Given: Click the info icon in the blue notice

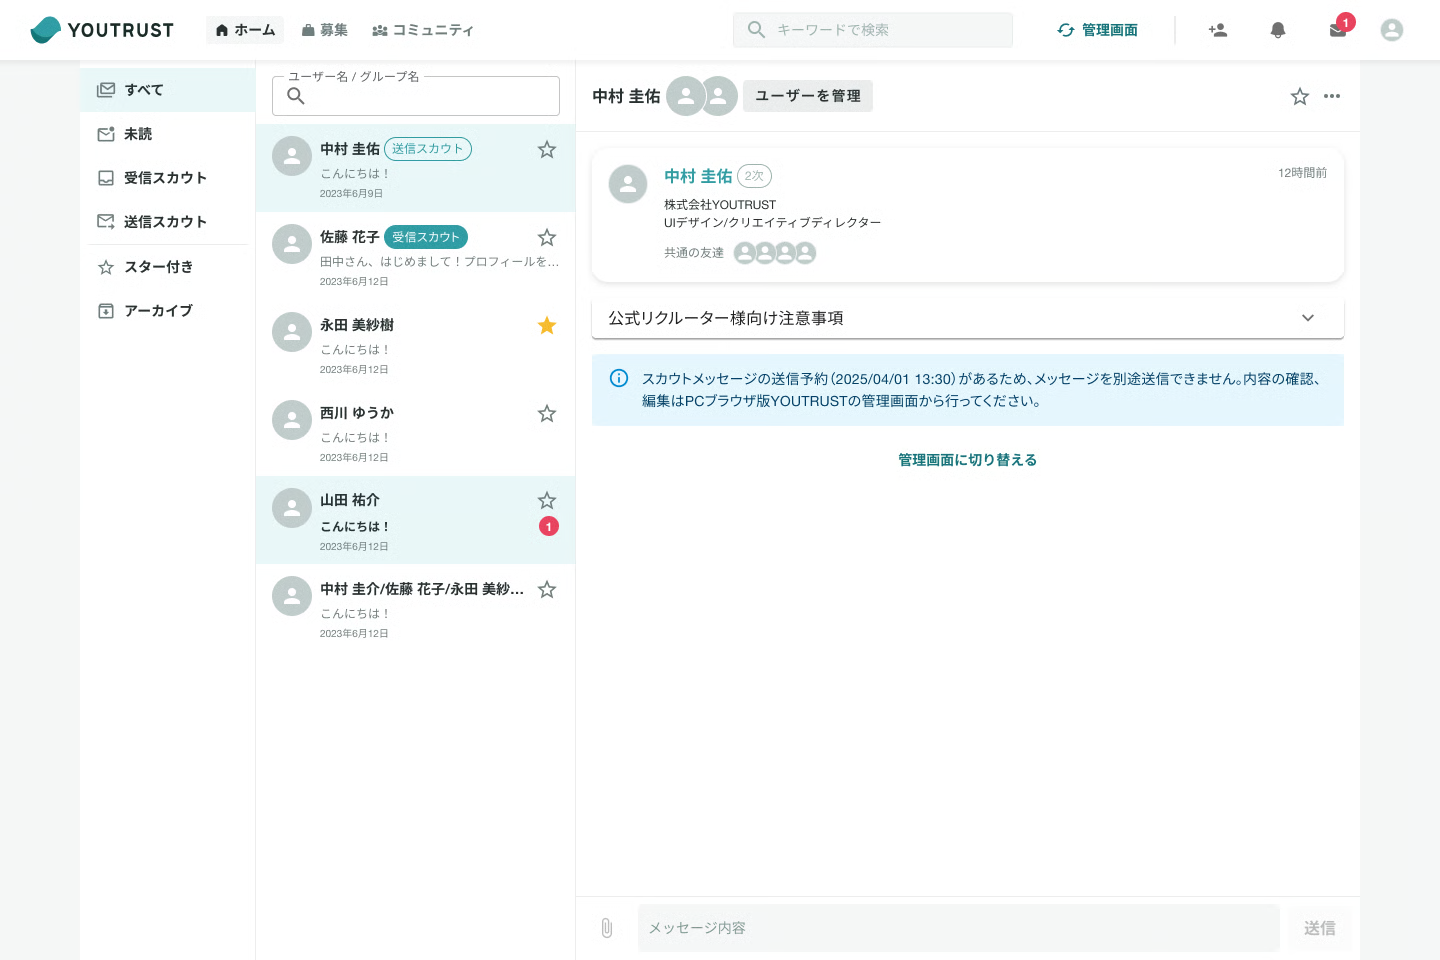Looking at the screenshot, I should click(619, 378).
